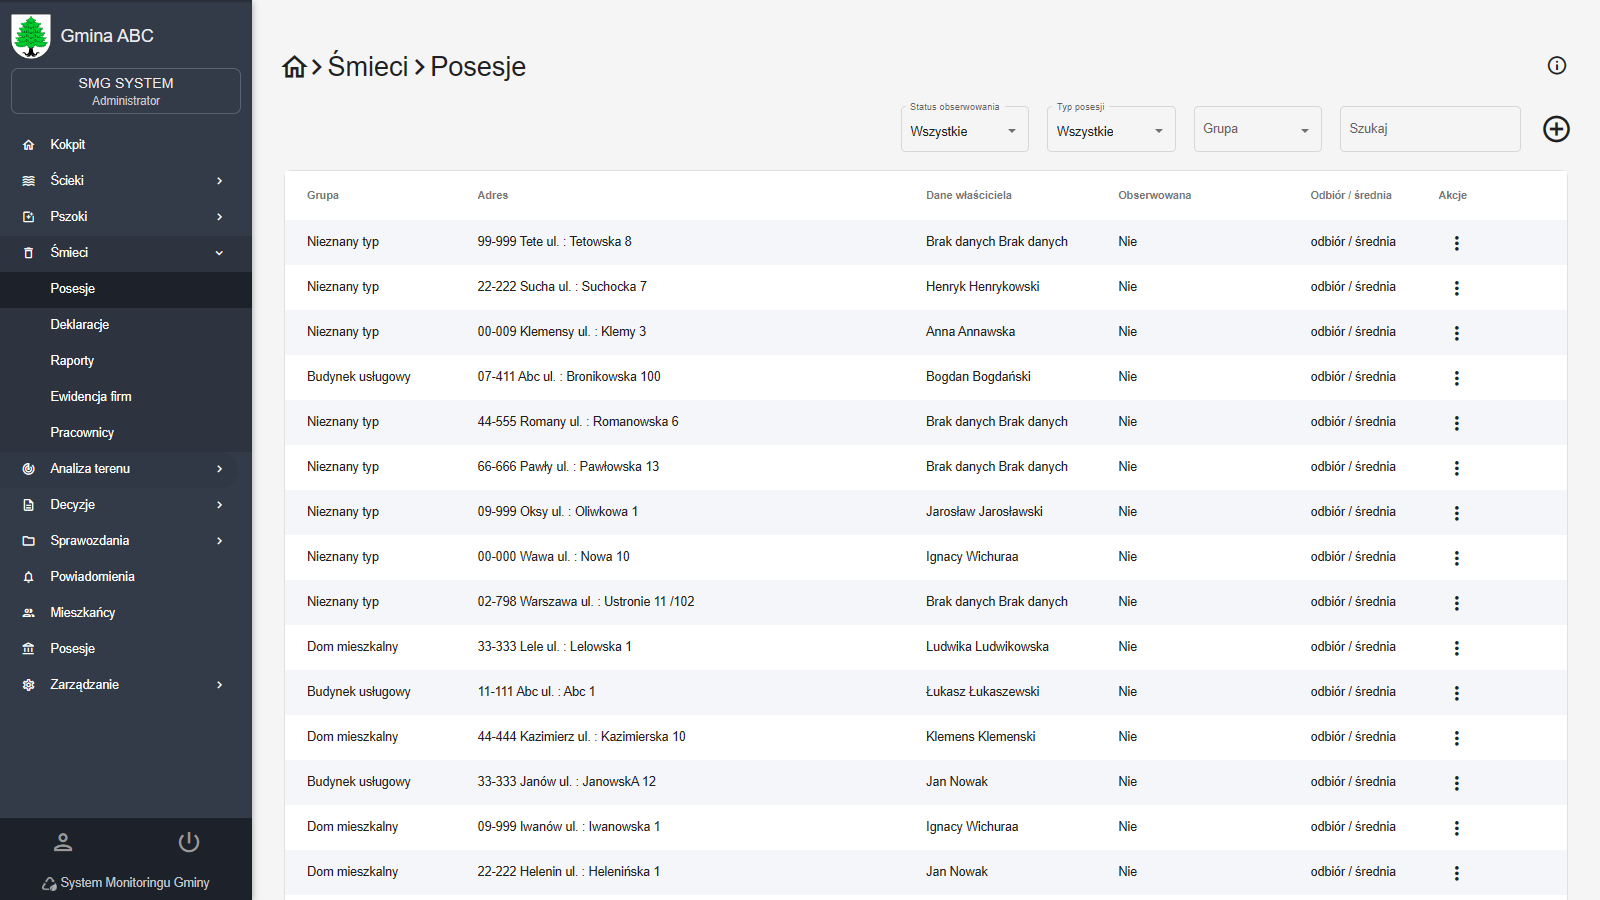Open the Grupa filter dropdown
This screenshot has width=1600, height=900.
(x=1257, y=130)
